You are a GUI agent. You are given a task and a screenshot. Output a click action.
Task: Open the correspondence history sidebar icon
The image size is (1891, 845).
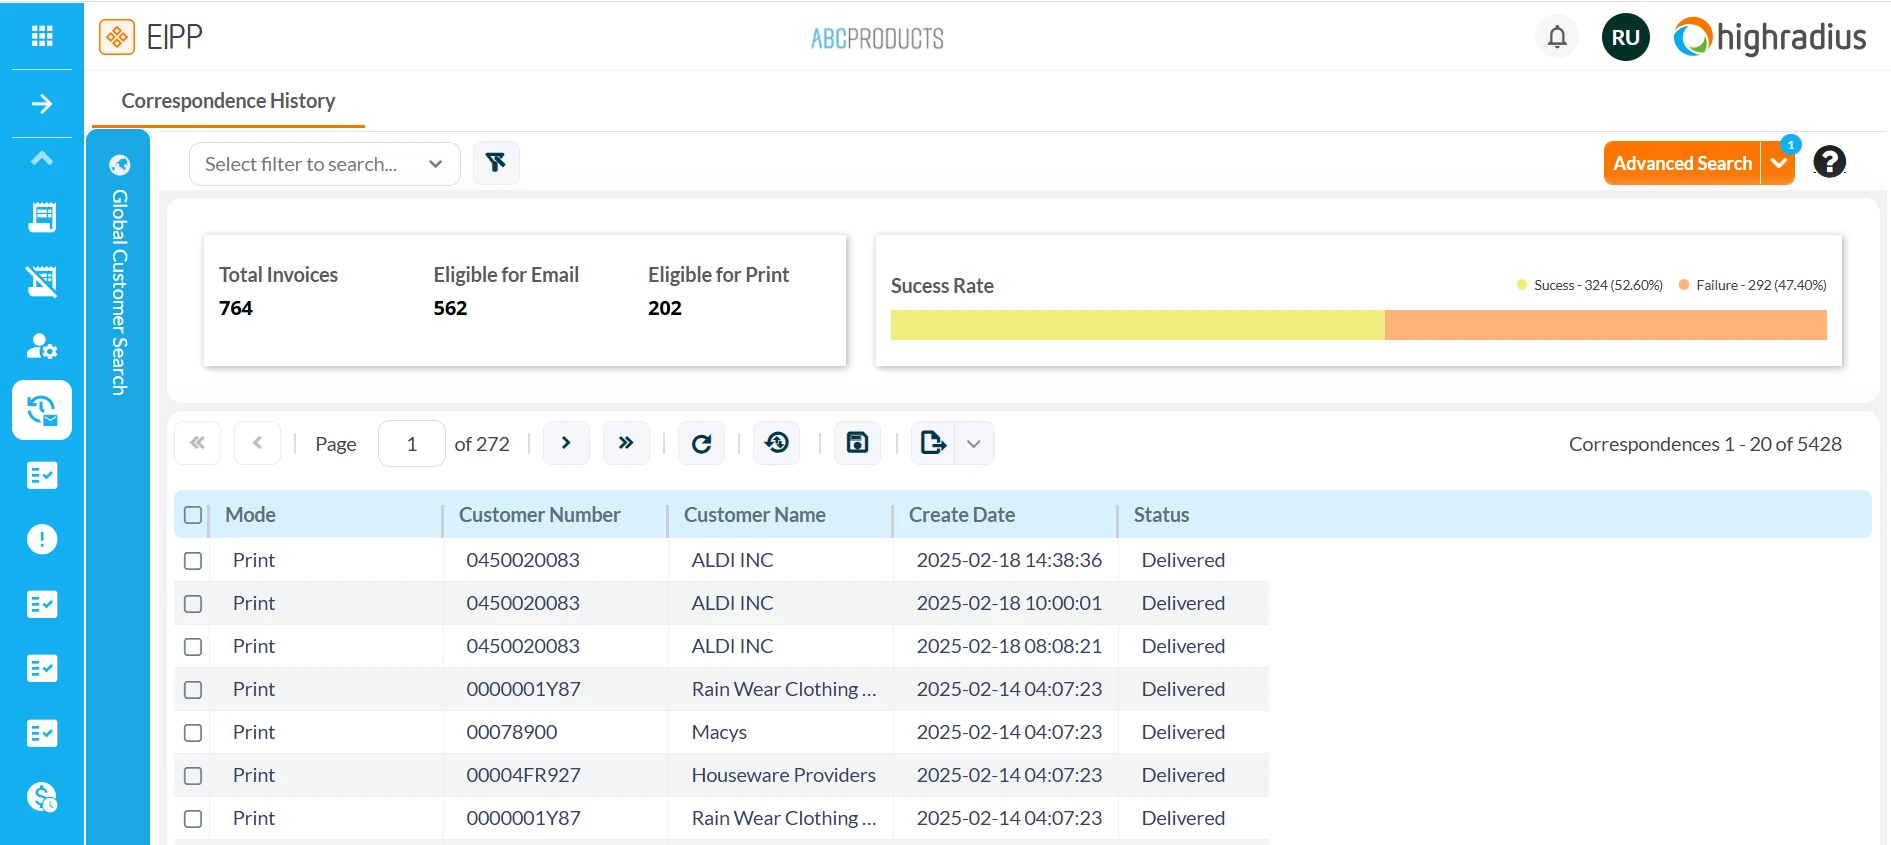[42, 410]
